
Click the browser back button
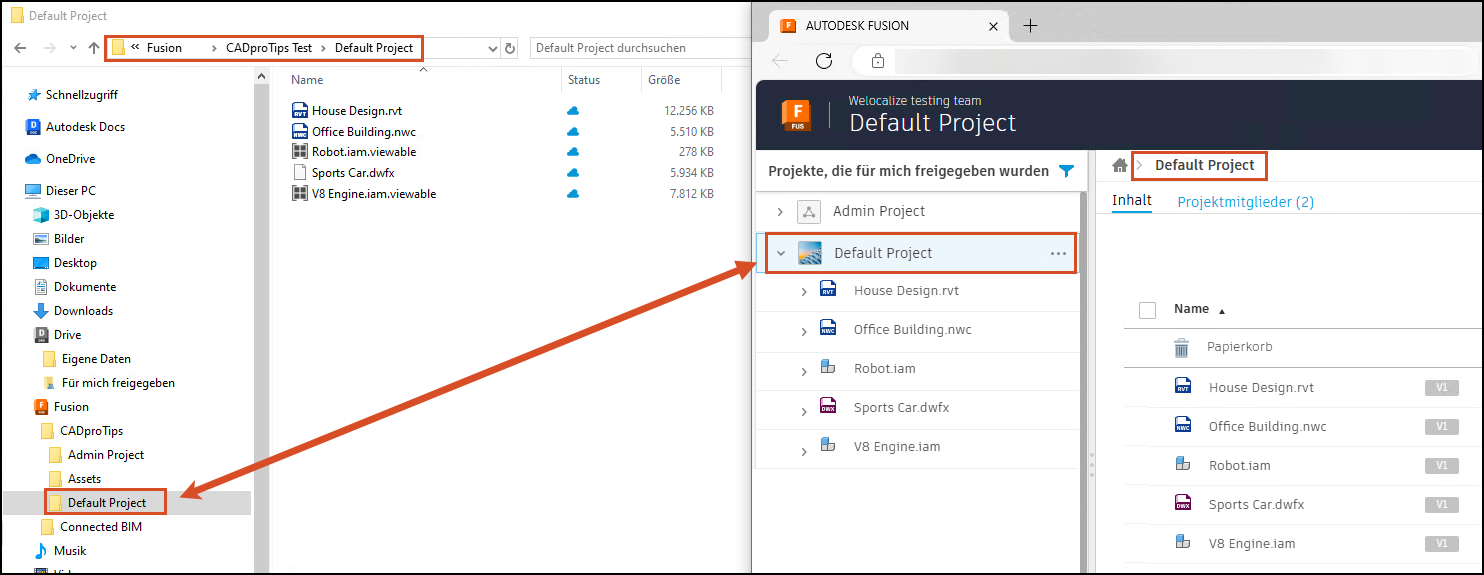[x=781, y=61]
